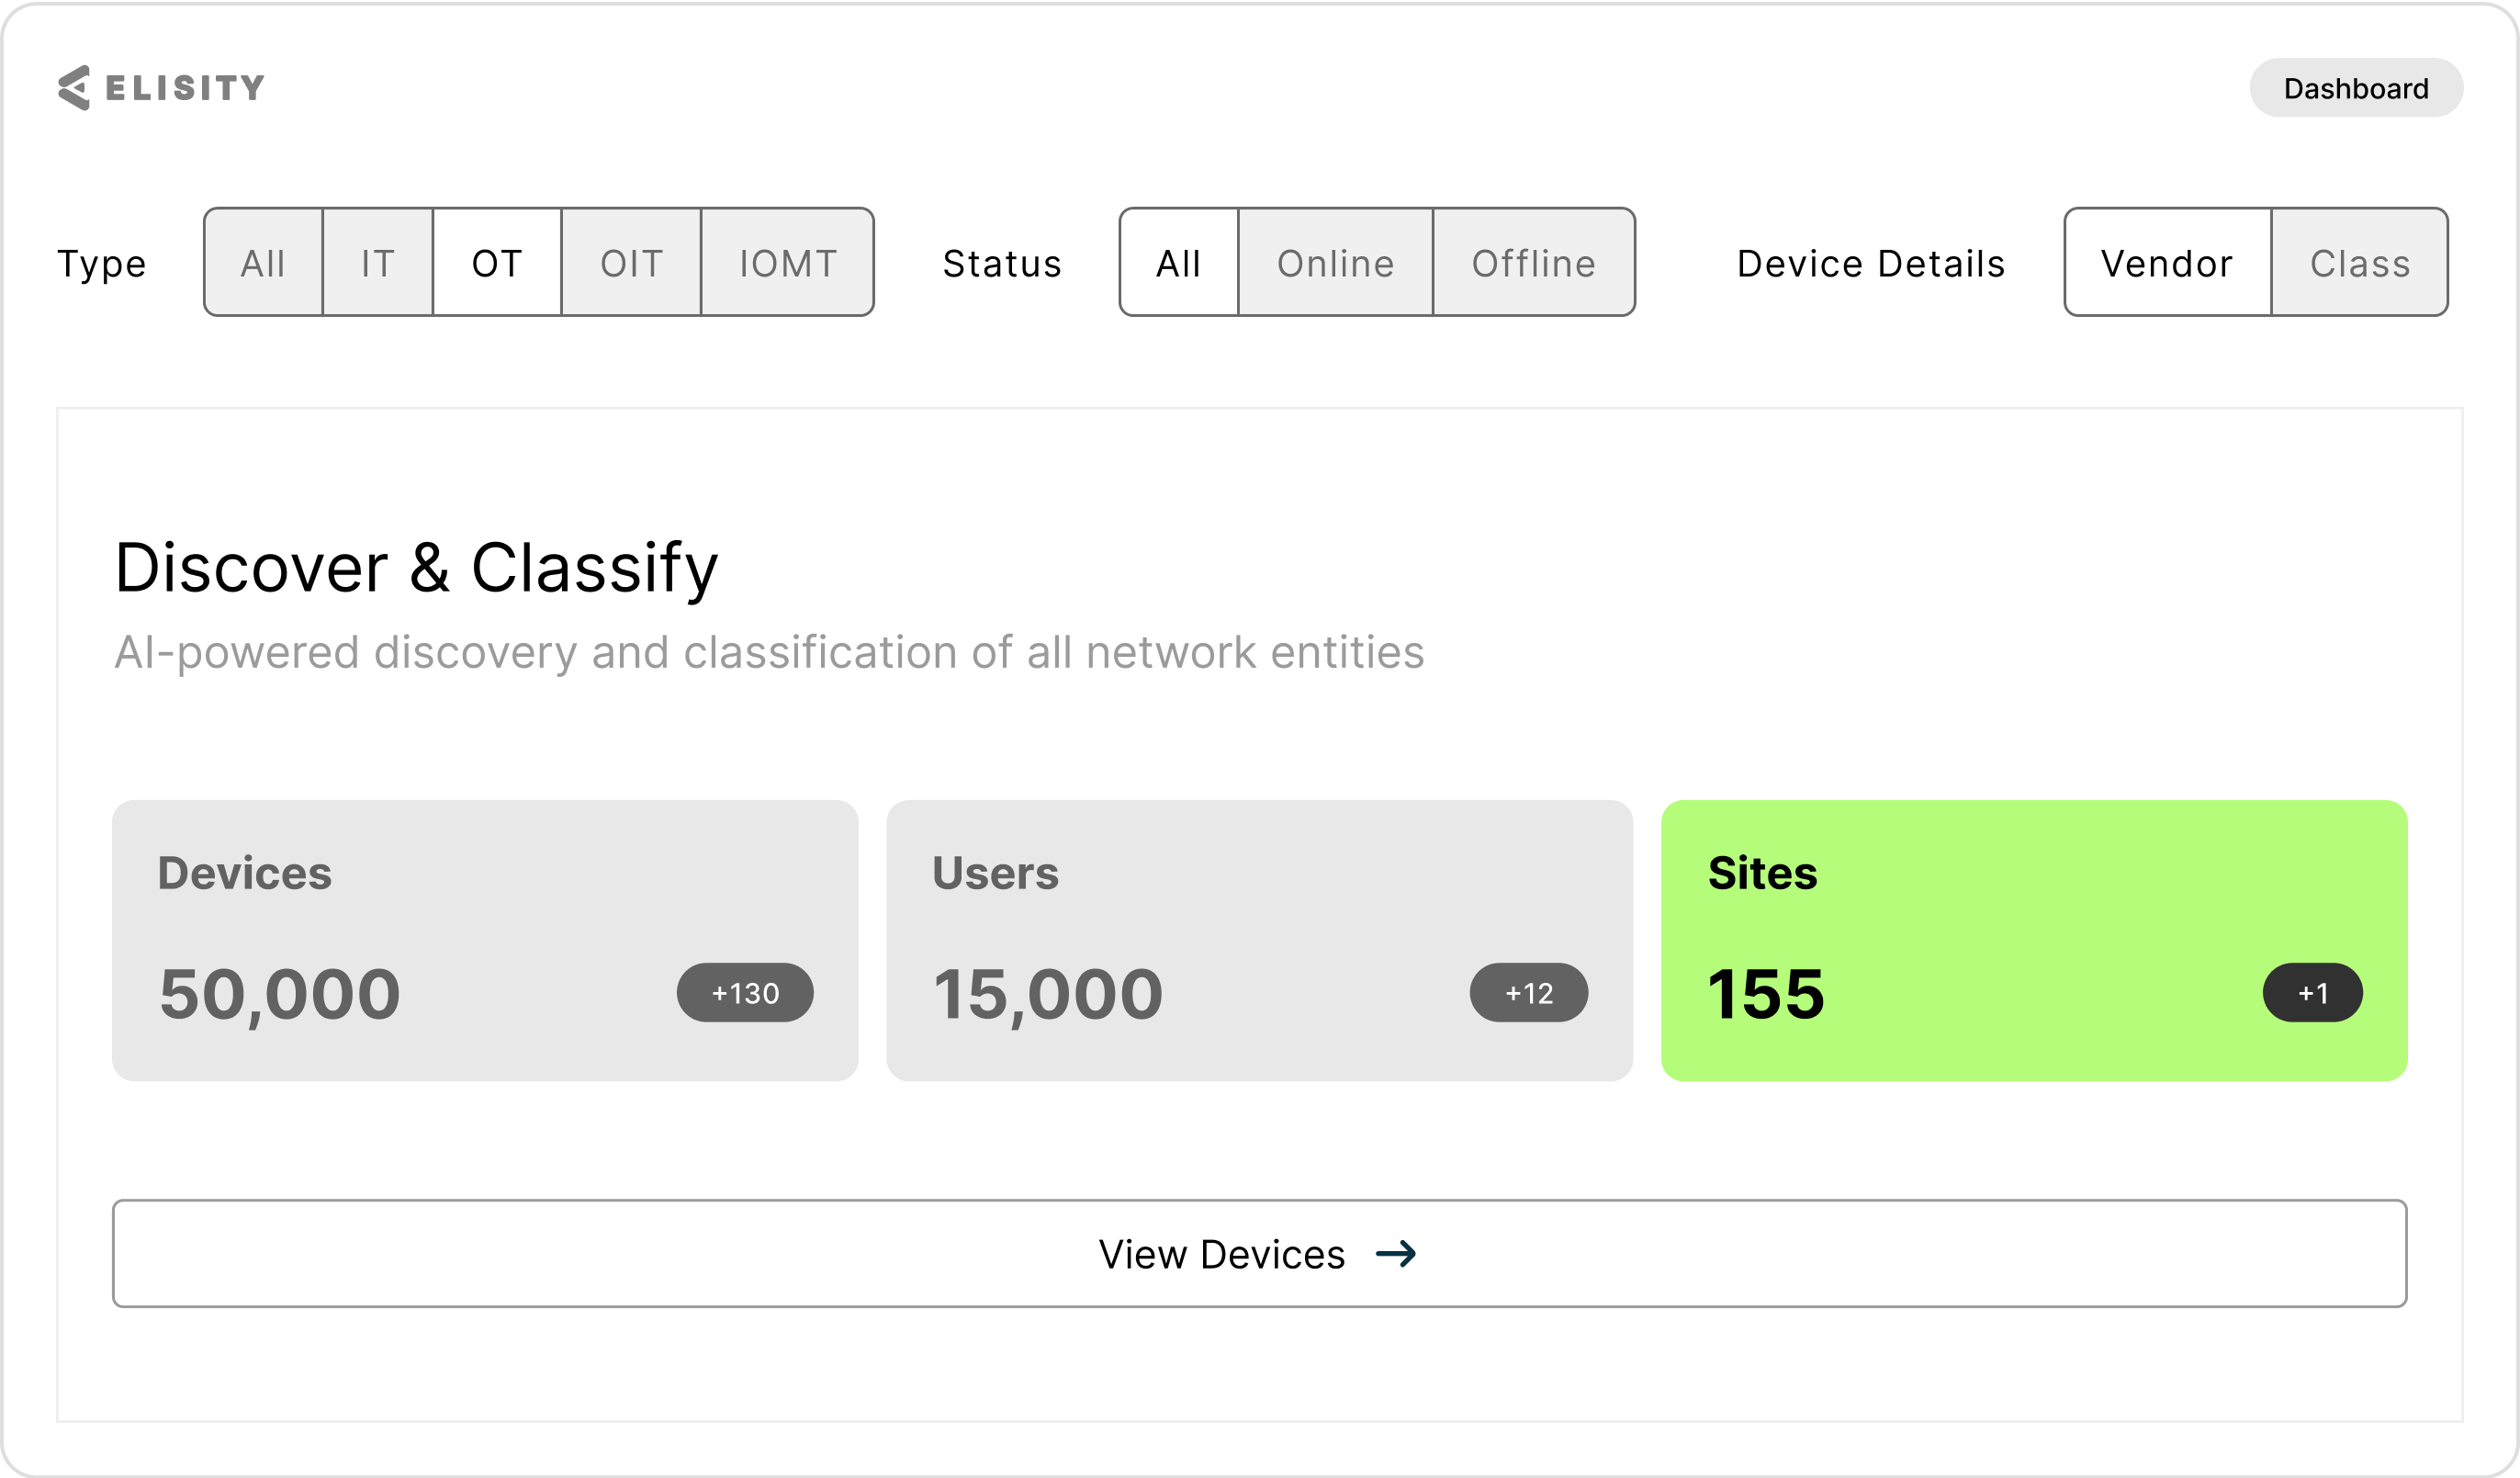Open the green Sites 155 card

pos(2035,941)
